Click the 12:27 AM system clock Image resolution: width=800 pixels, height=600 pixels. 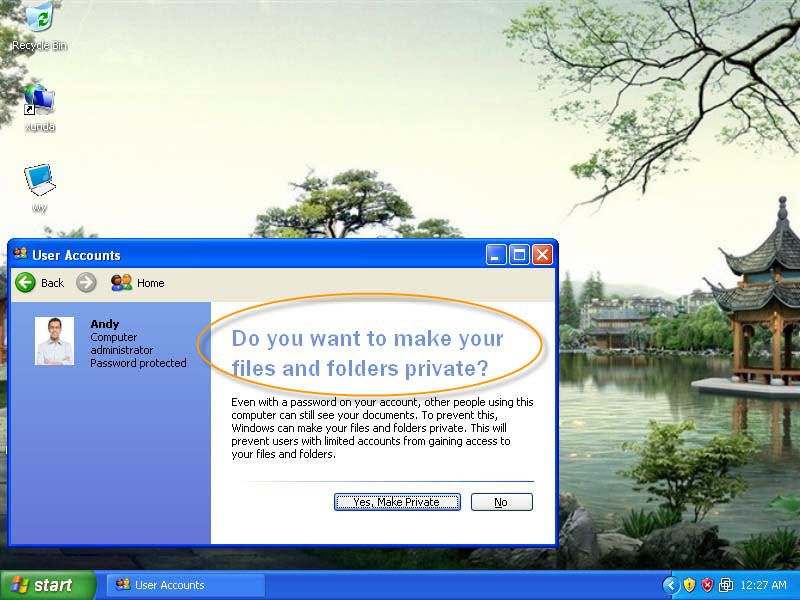tap(763, 585)
